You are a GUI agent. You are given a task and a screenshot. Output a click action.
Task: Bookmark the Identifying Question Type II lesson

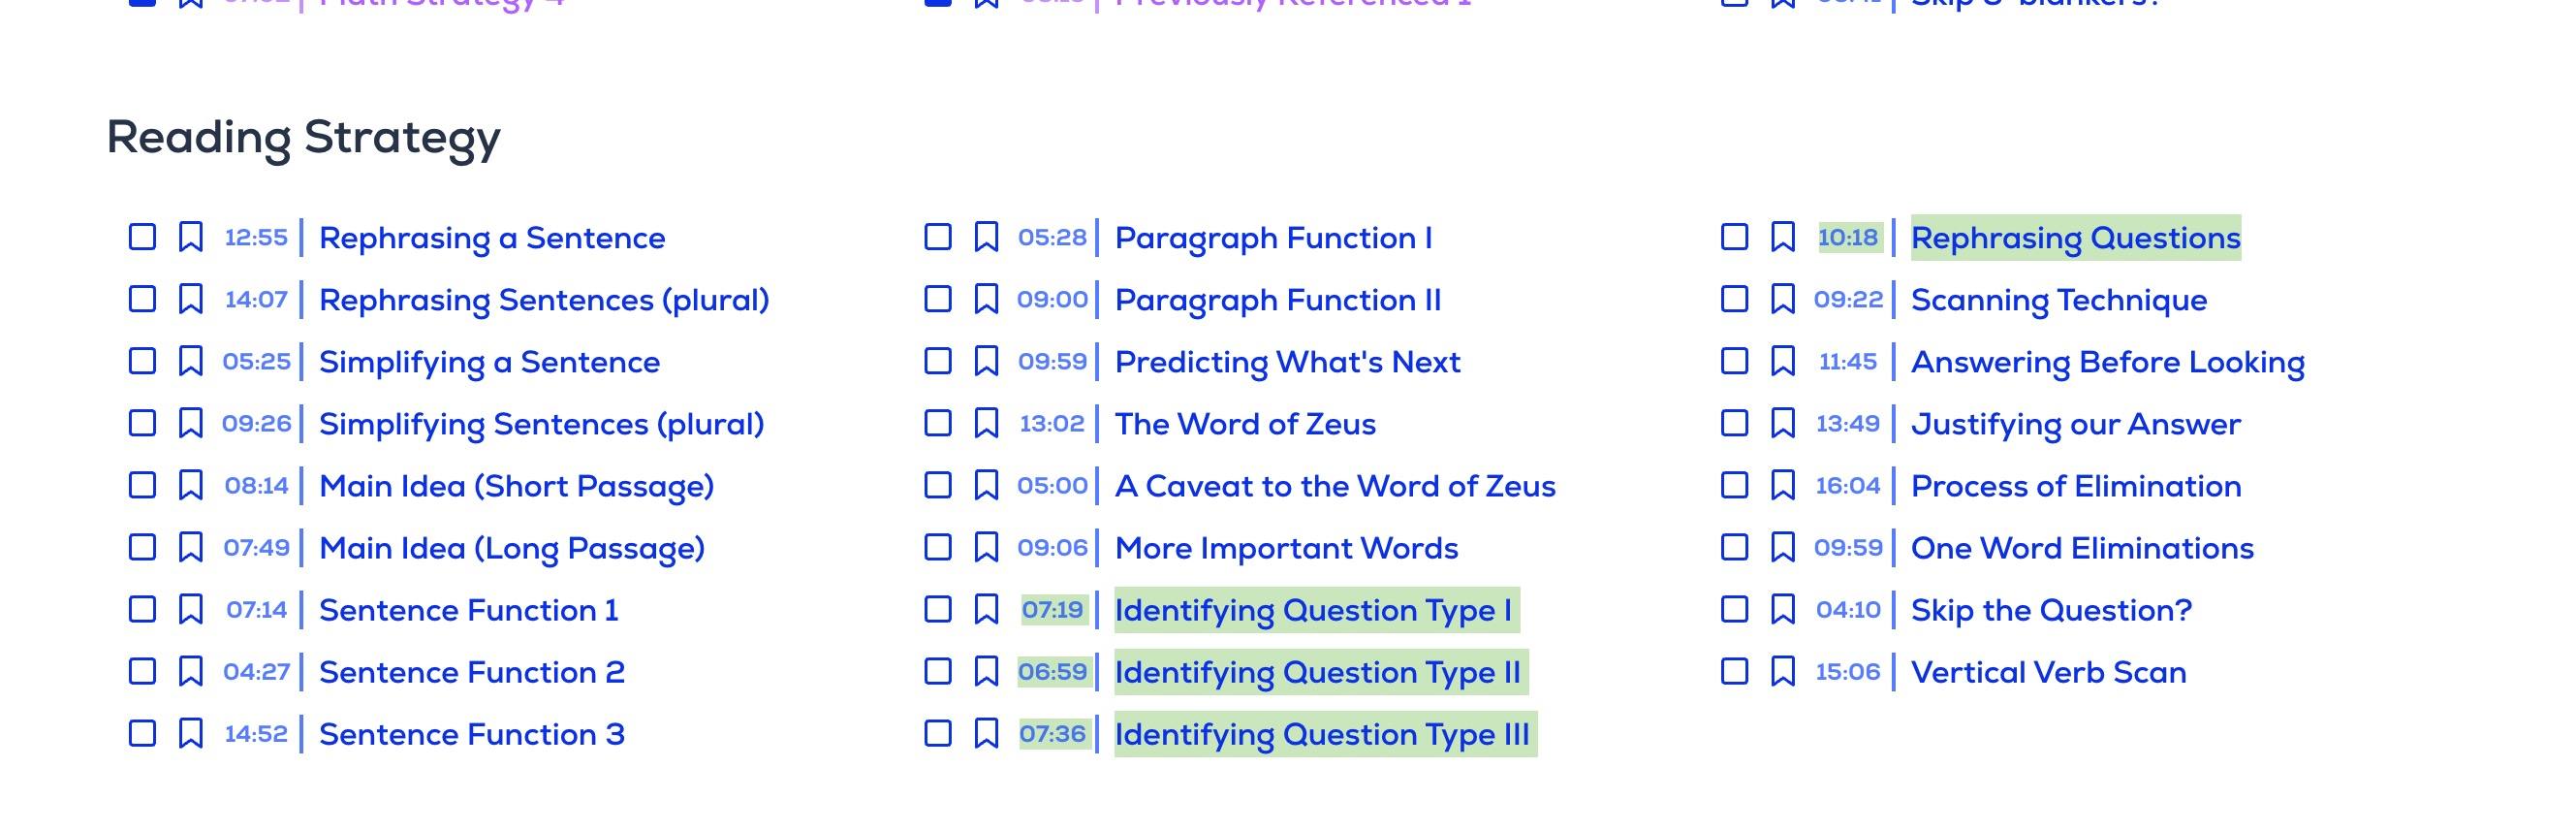coord(986,671)
